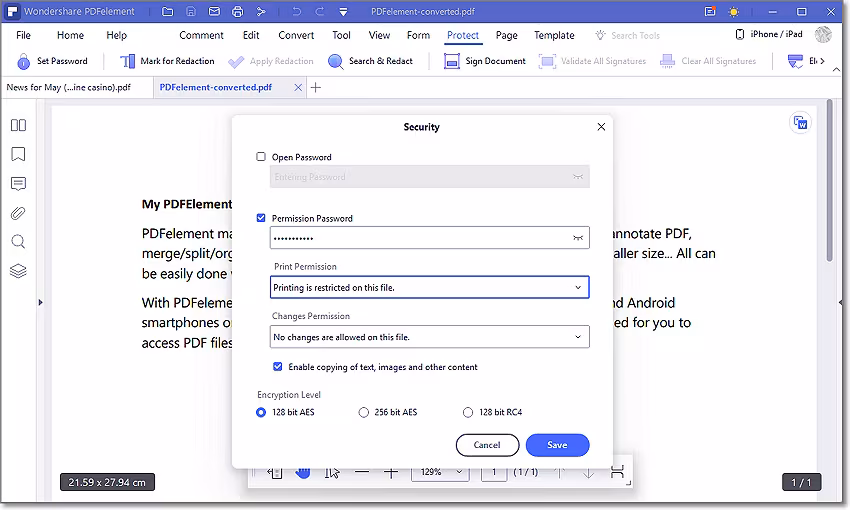The width and height of the screenshot is (850, 510).
Task: Switch to the View tab
Action: tap(379, 35)
